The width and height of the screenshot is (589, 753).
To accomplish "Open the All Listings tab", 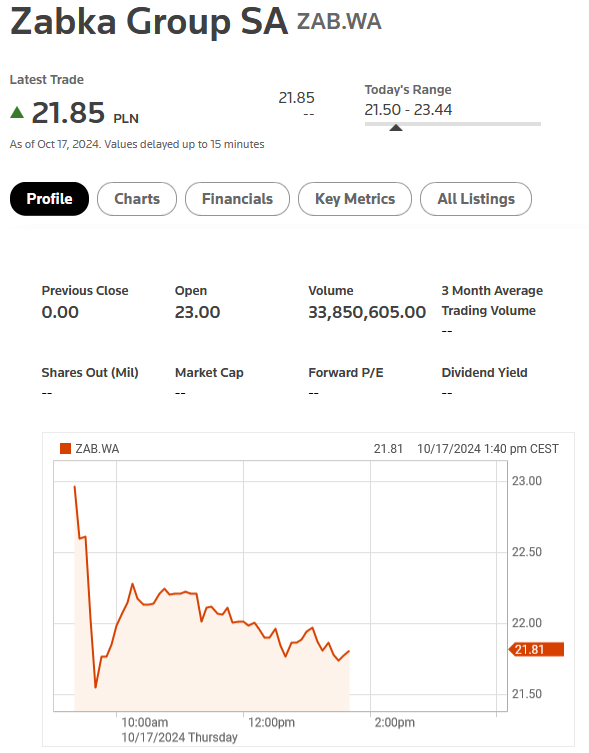I will click(x=476, y=199).
